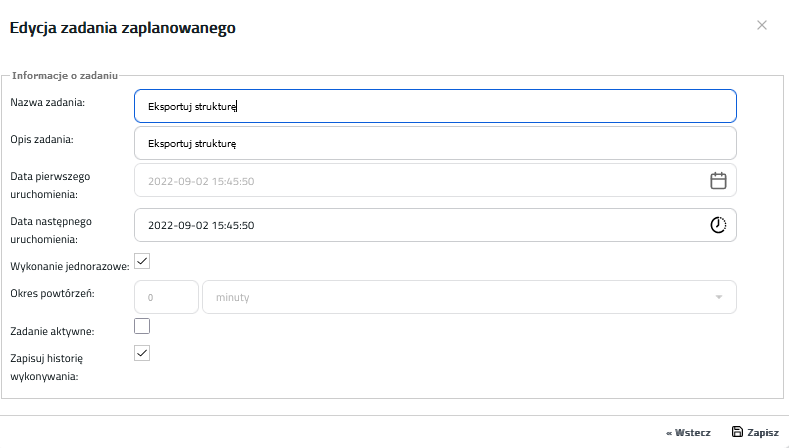This screenshot has width=789, height=448.
Task: Click the Informacje o zadaniu section legend
Action: click(65, 76)
